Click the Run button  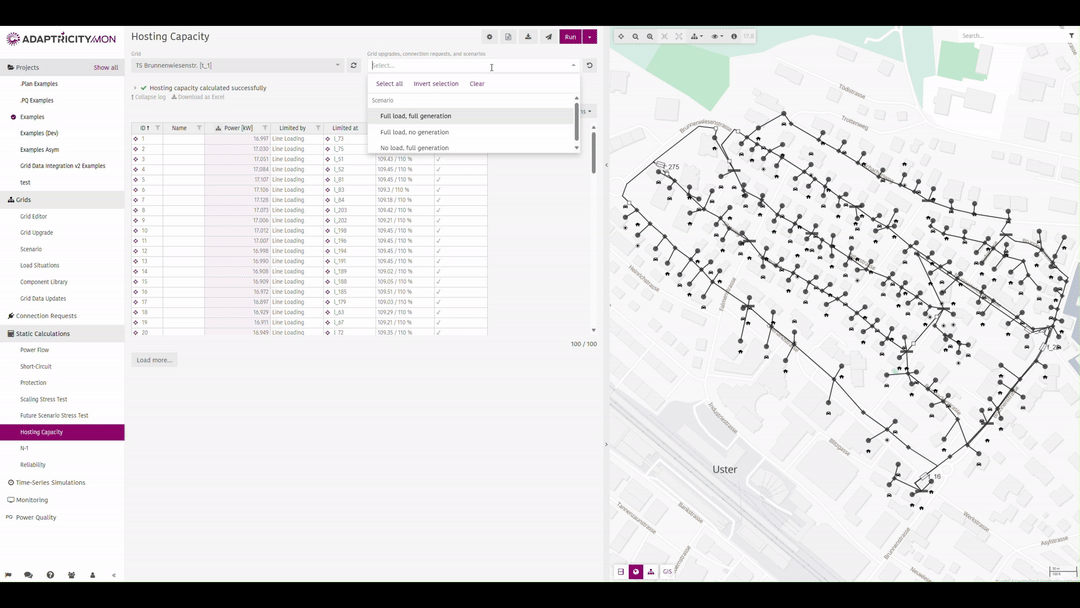(570, 37)
